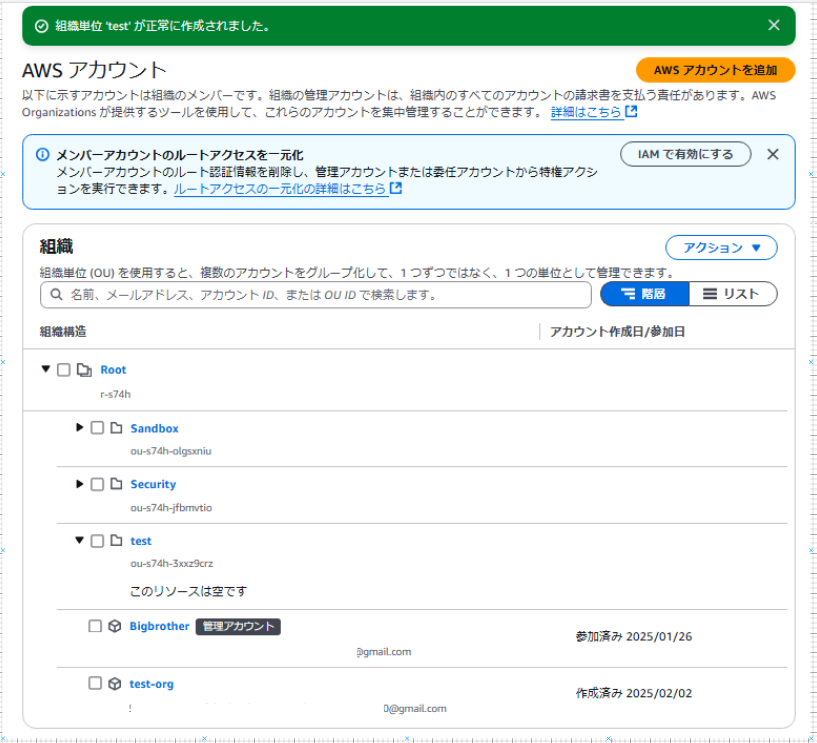Select the checkbox next to Security OU
817x743 pixels.
[x=97, y=484]
